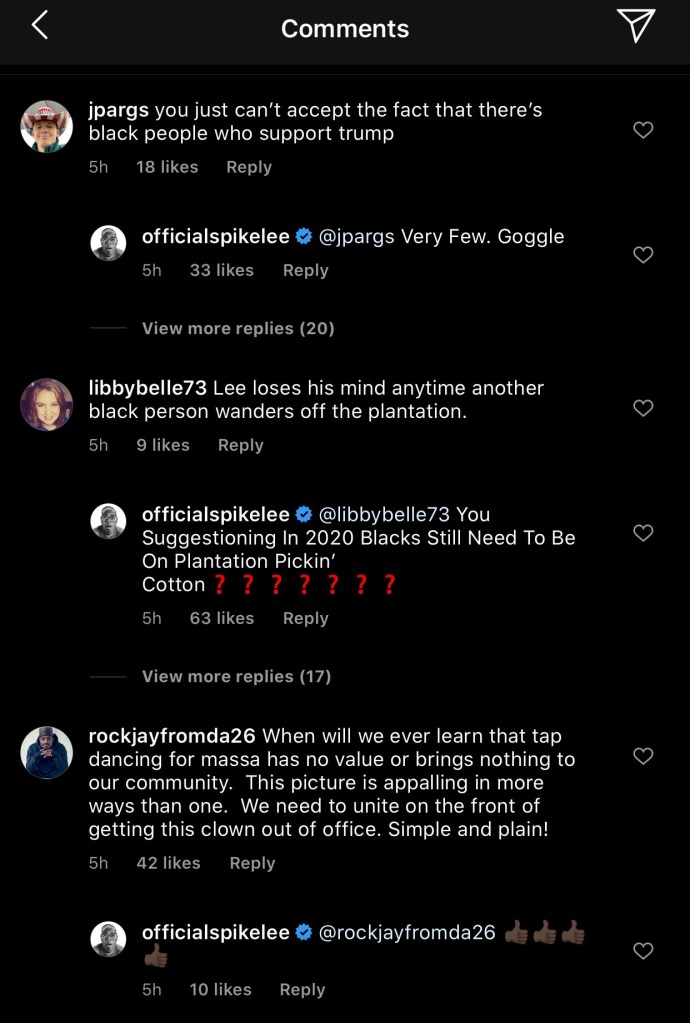Open direct share paper plane icon
This screenshot has height=1023, width=690.
coord(635,26)
